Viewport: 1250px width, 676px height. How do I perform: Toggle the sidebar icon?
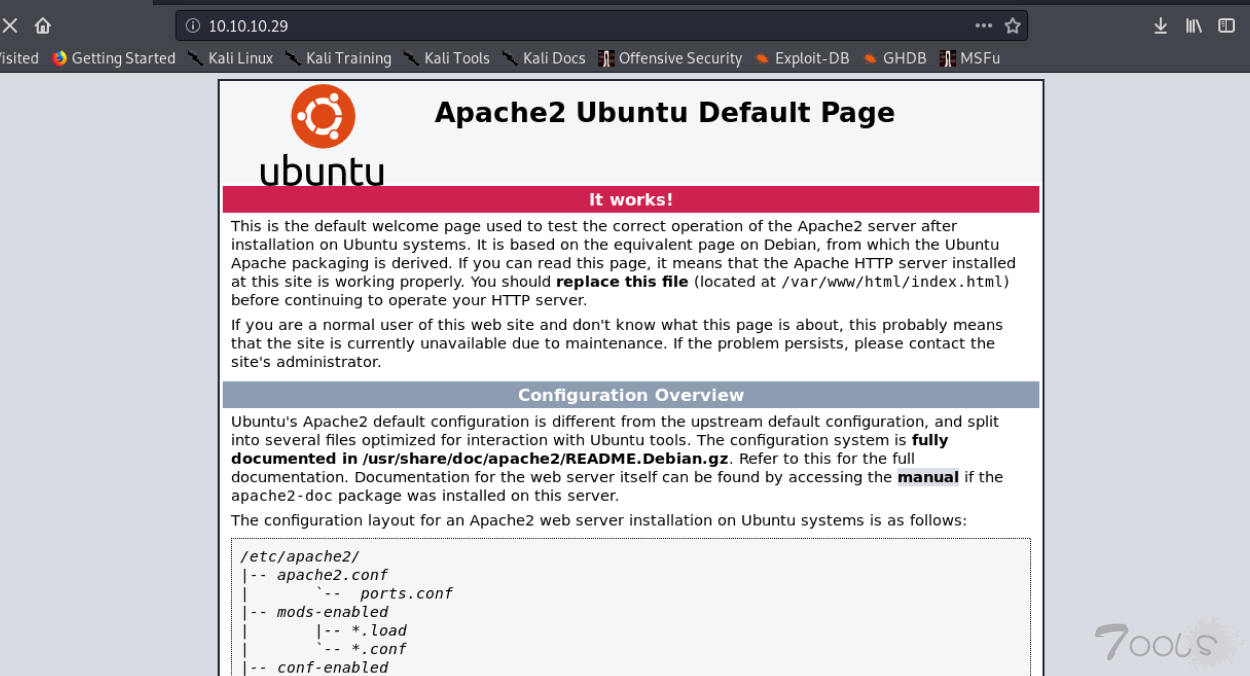(x=1226, y=26)
